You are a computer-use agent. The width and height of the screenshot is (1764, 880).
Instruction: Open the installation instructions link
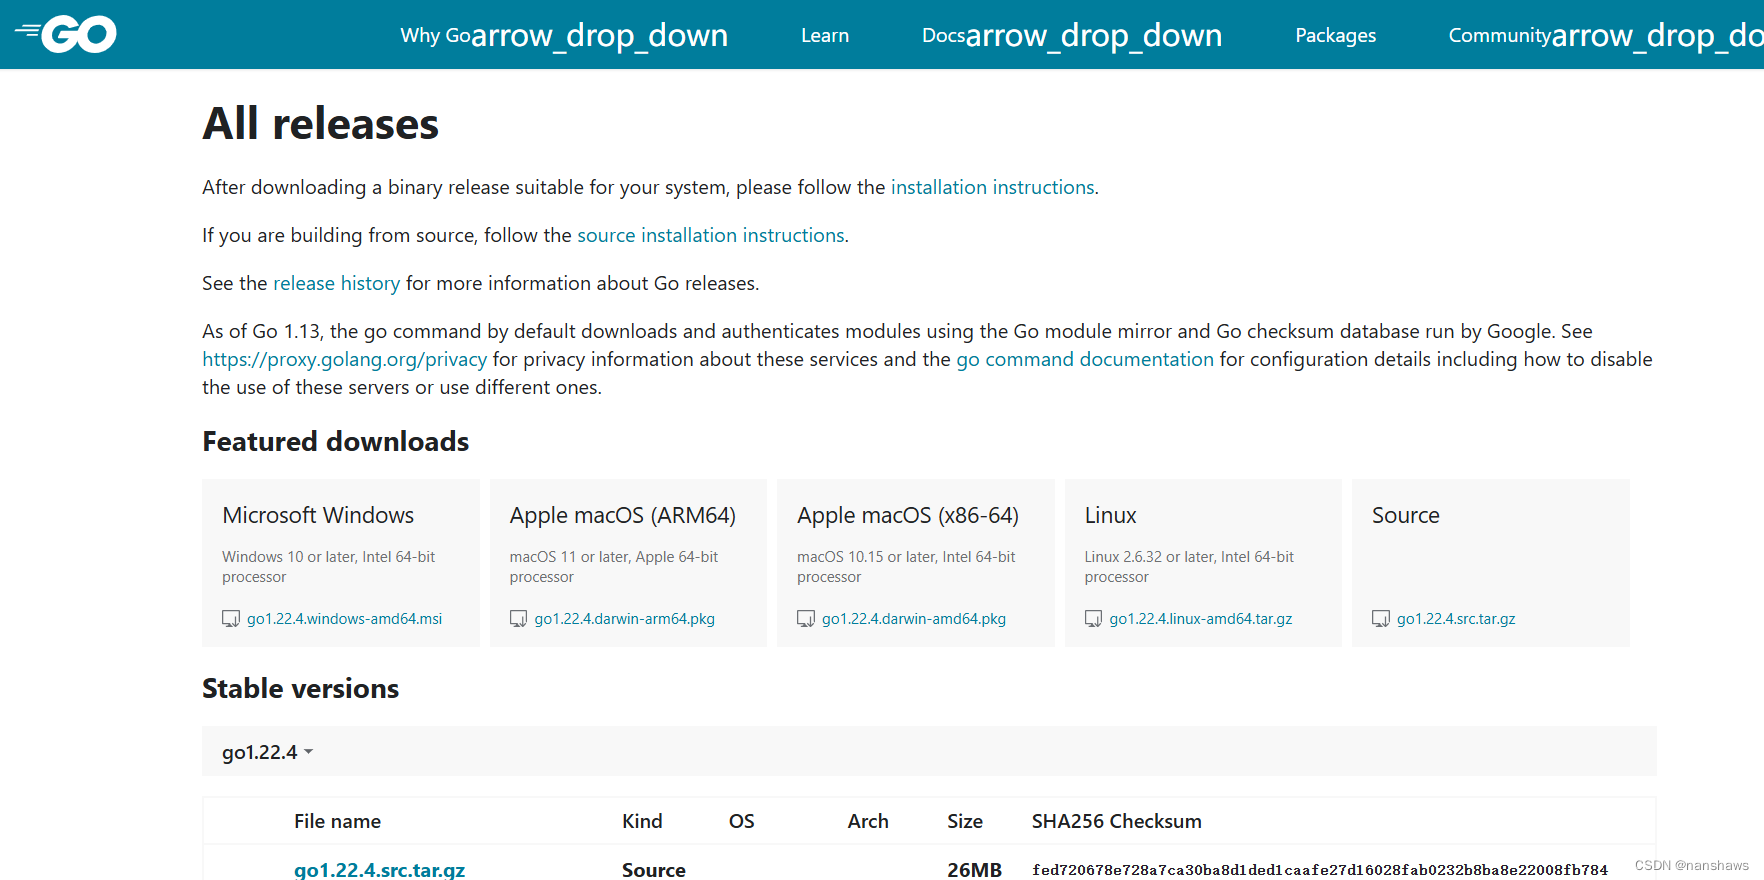(993, 187)
